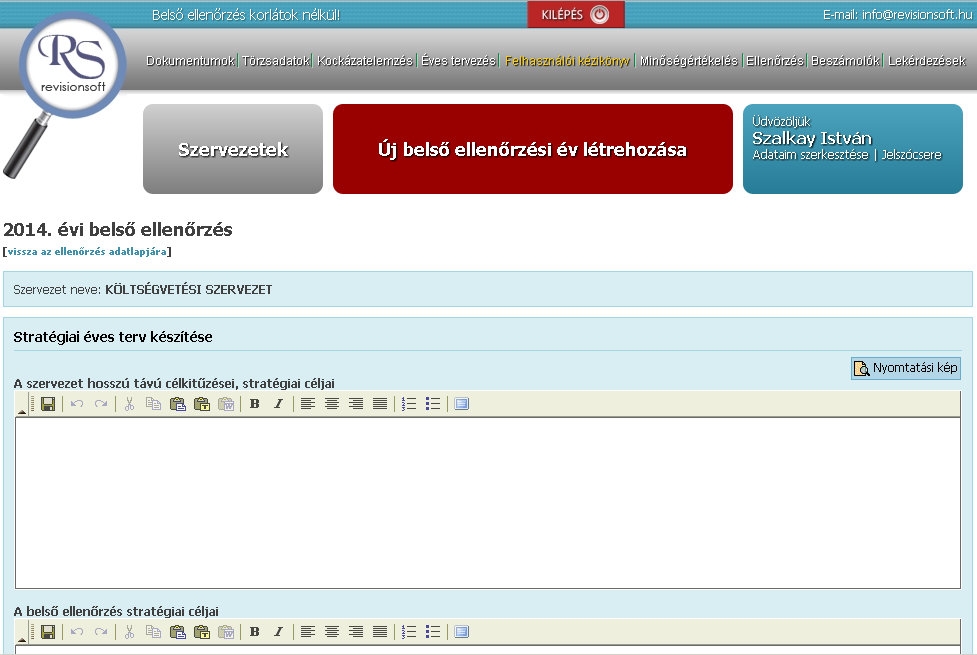
Task: Toggle bold in belső ellenőrzés stratégiai céljai editor
Action: coord(255,632)
